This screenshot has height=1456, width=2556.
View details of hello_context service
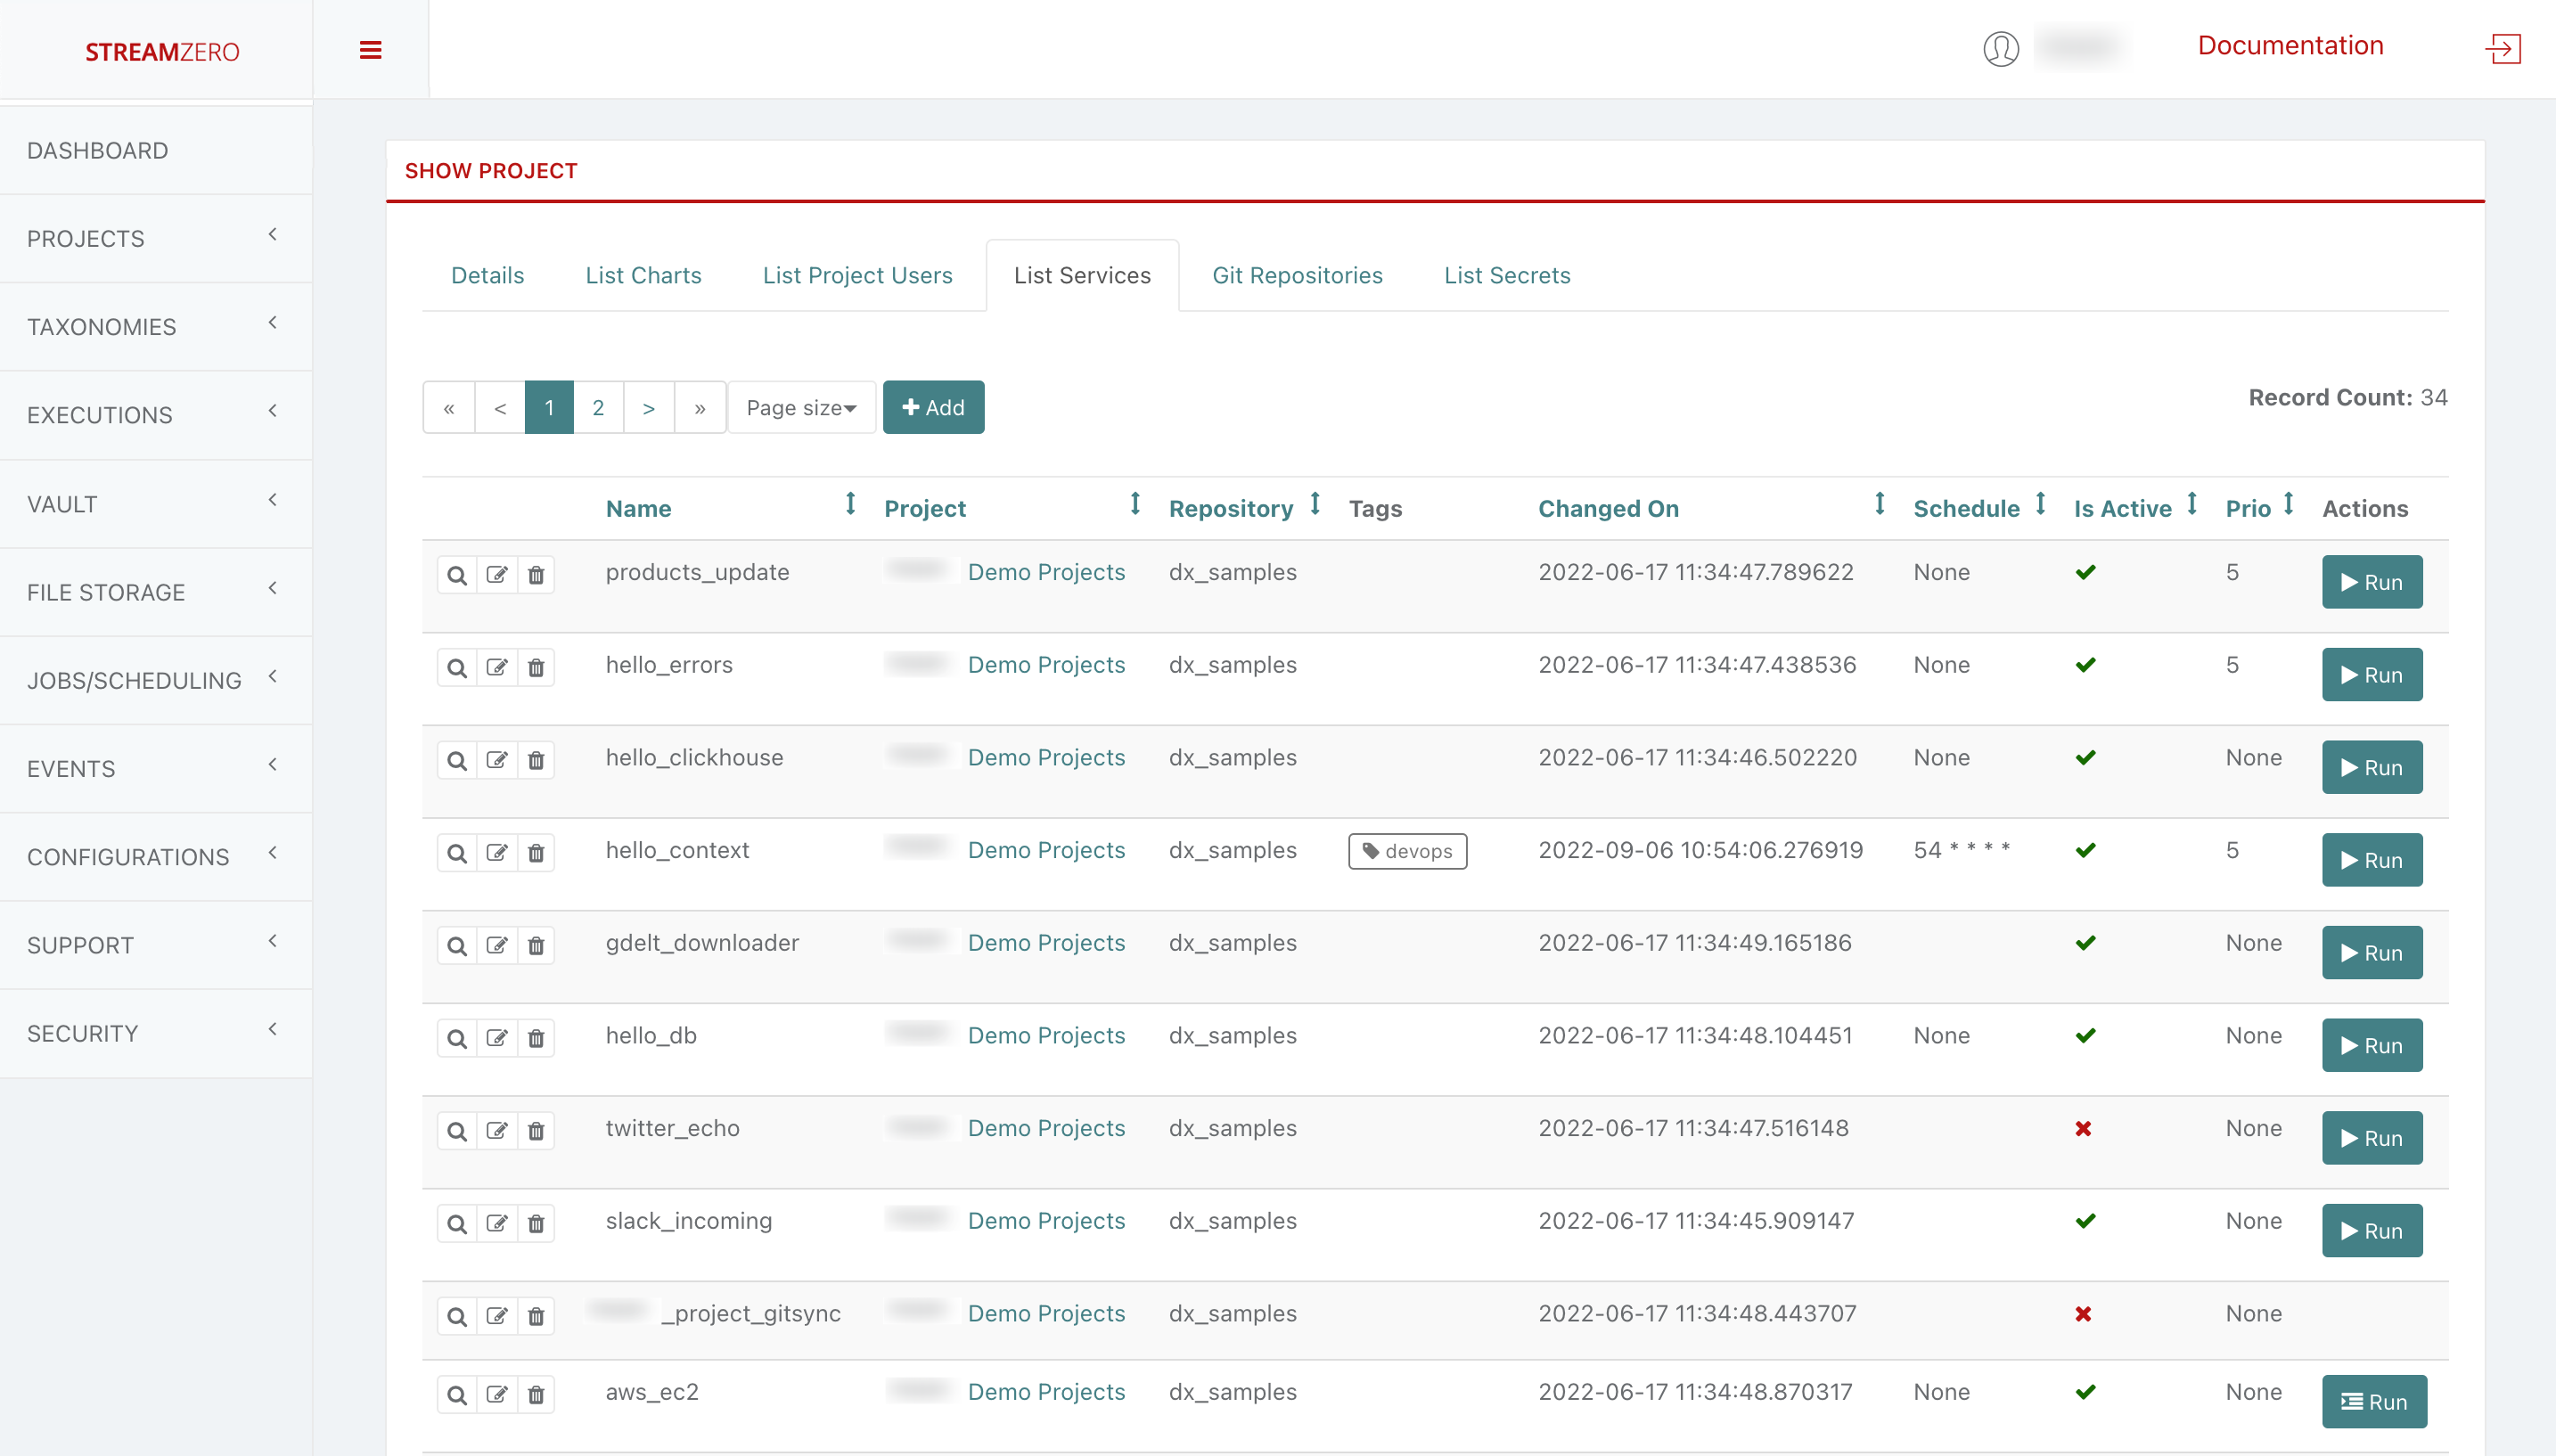[x=457, y=853]
